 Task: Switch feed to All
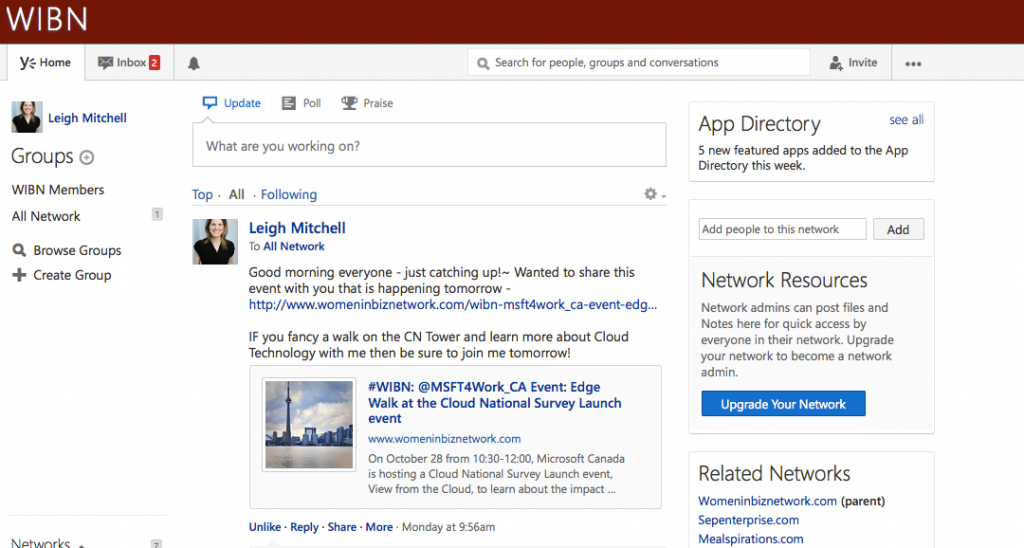coord(236,195)
